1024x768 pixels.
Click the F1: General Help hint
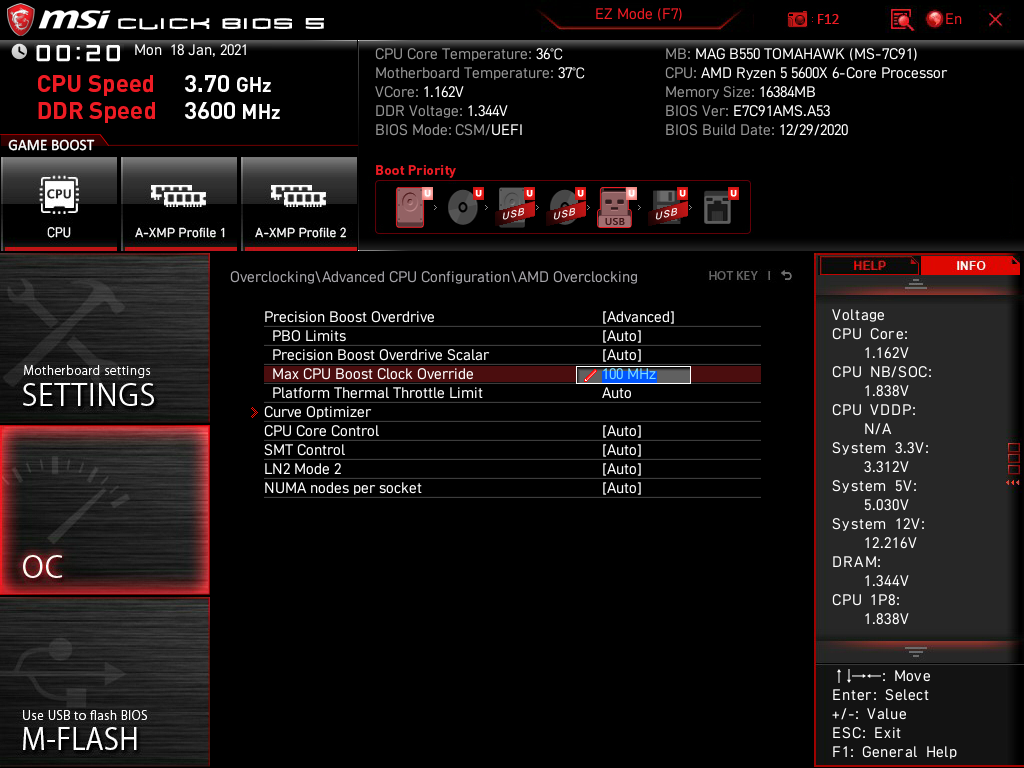click(x=894, y=752)
